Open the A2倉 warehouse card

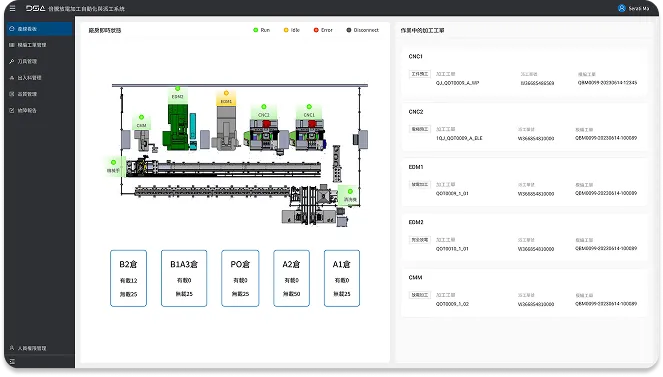click(x=291, y=278)
